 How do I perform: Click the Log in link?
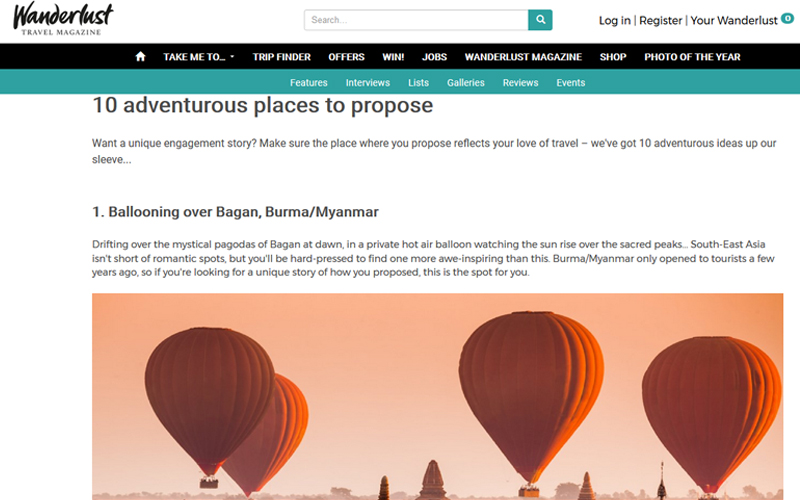[x=615, y=20]
